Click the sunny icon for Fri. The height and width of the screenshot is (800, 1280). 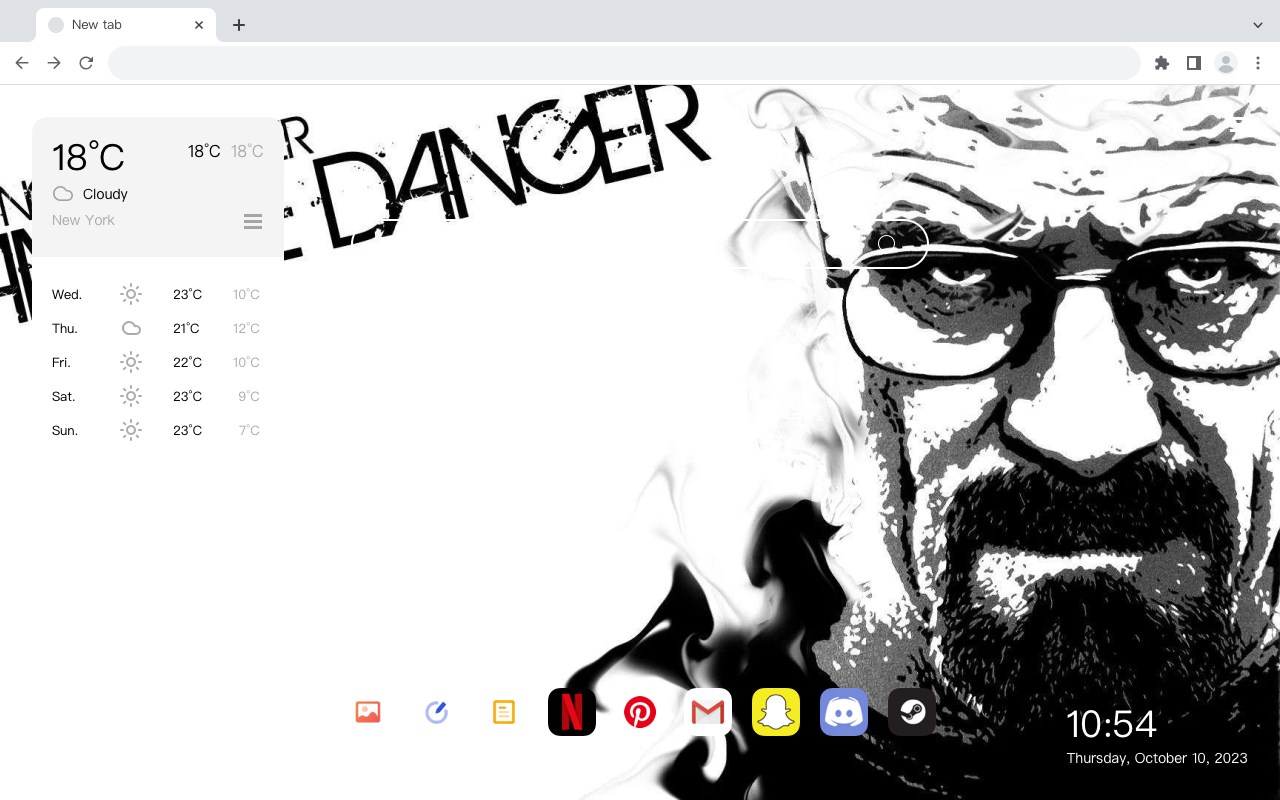131,362
